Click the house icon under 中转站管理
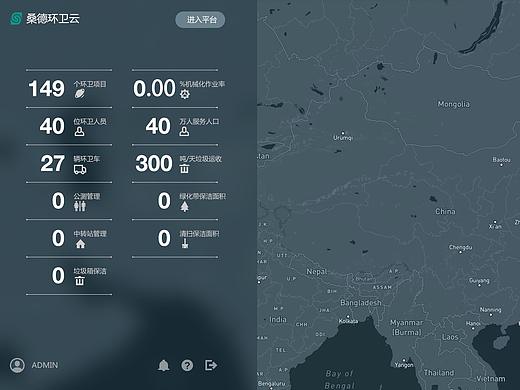This screenshot has width=520, height=390. coord(80,244)
